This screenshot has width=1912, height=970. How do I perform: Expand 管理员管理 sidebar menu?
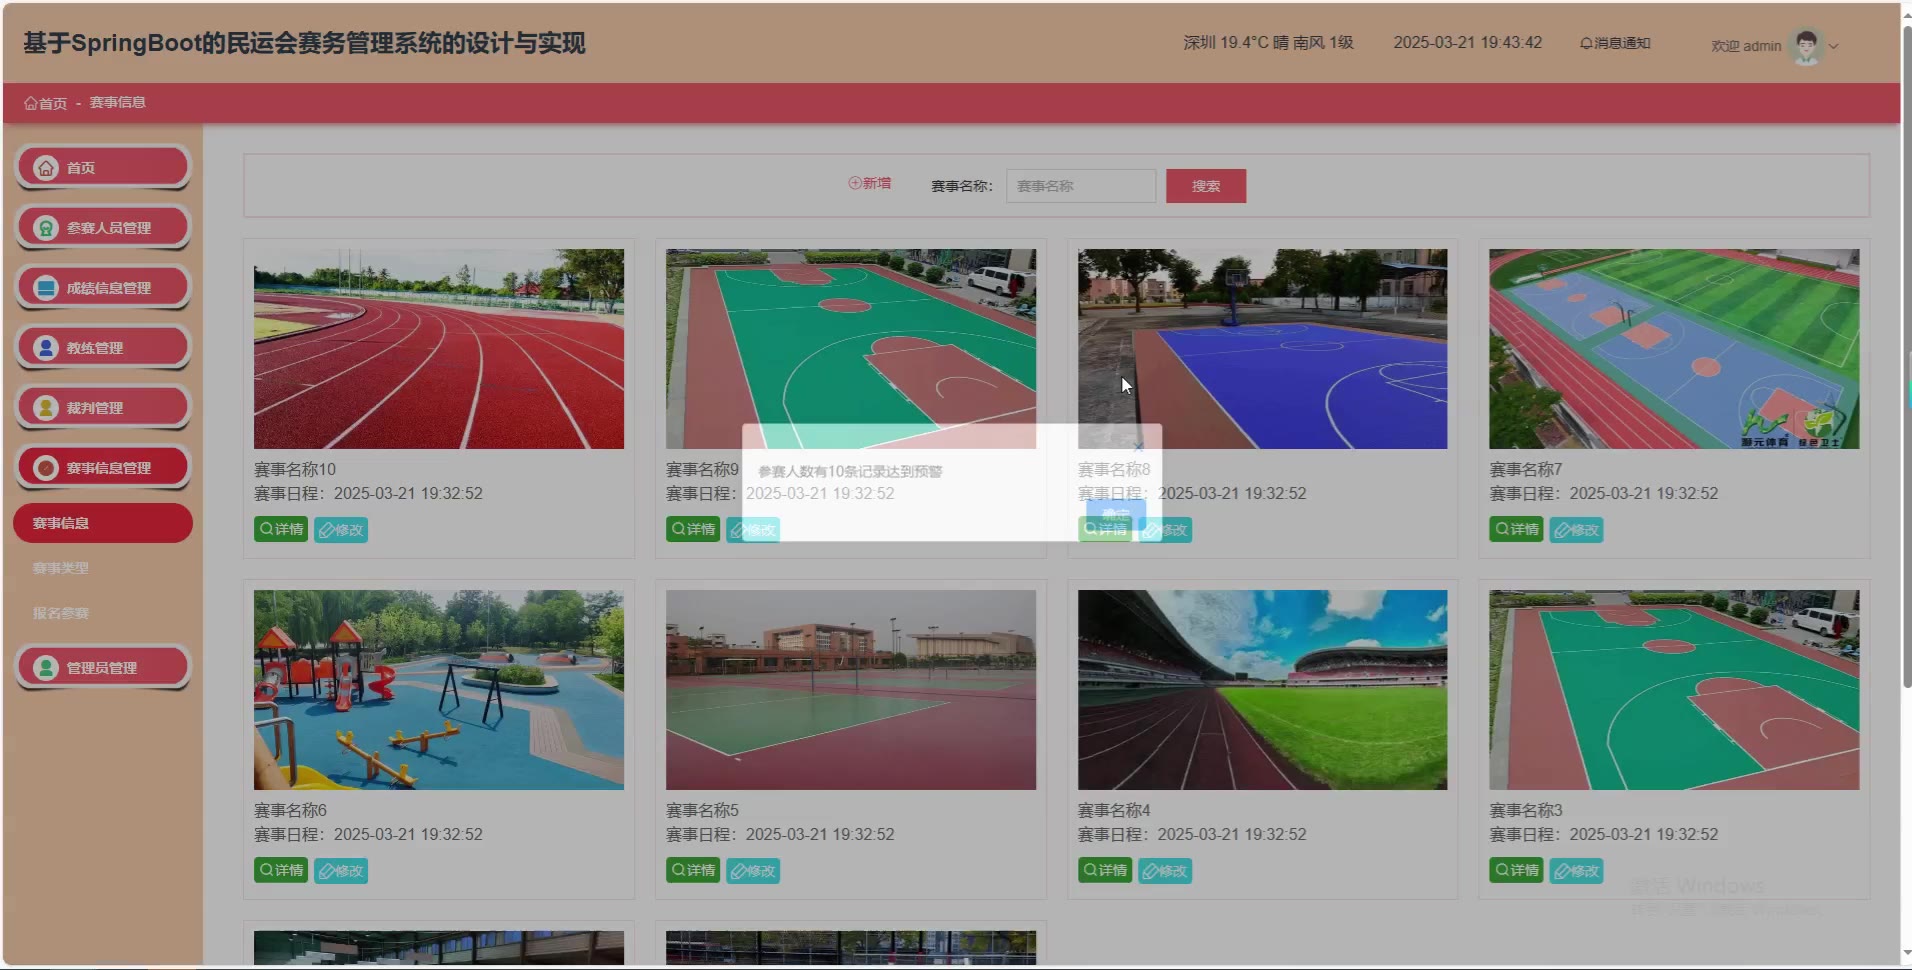tap(103, 668)
